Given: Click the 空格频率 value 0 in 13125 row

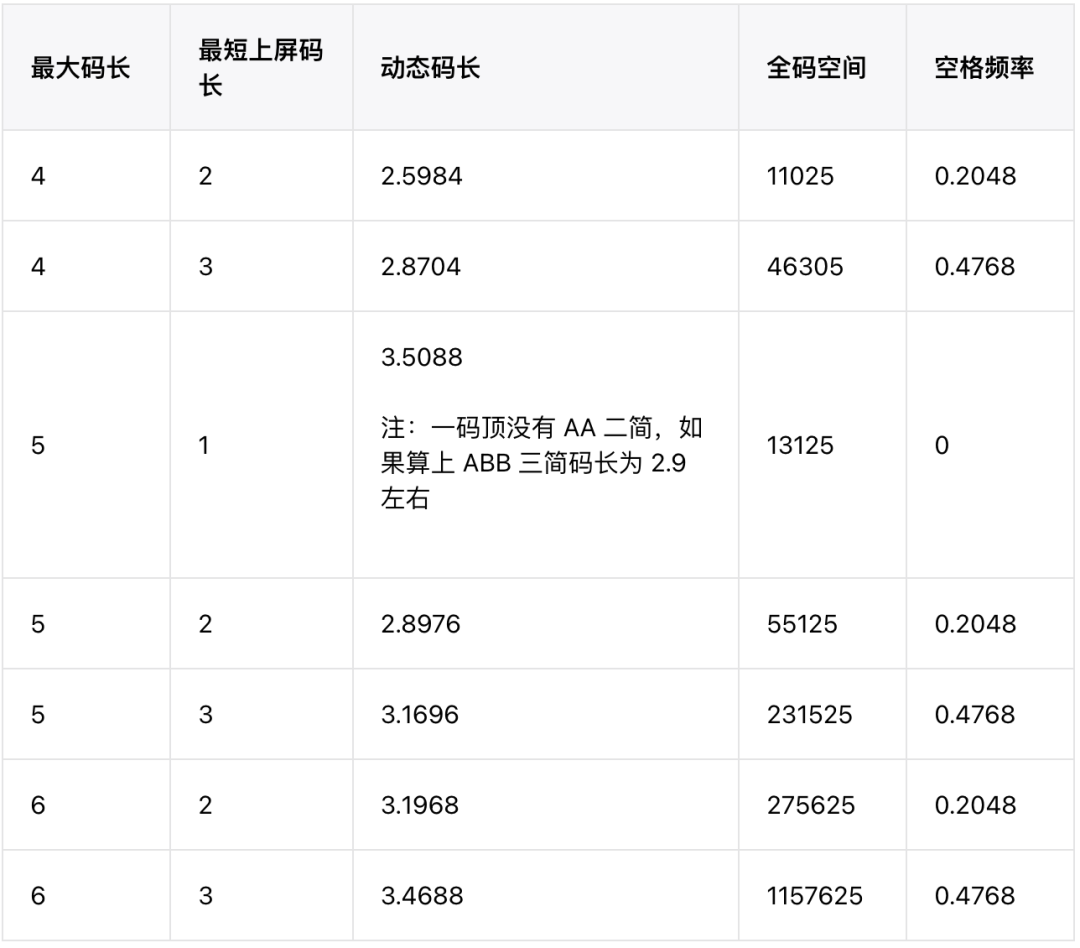Looking at the screenshot, I should (x=942, y=446).
